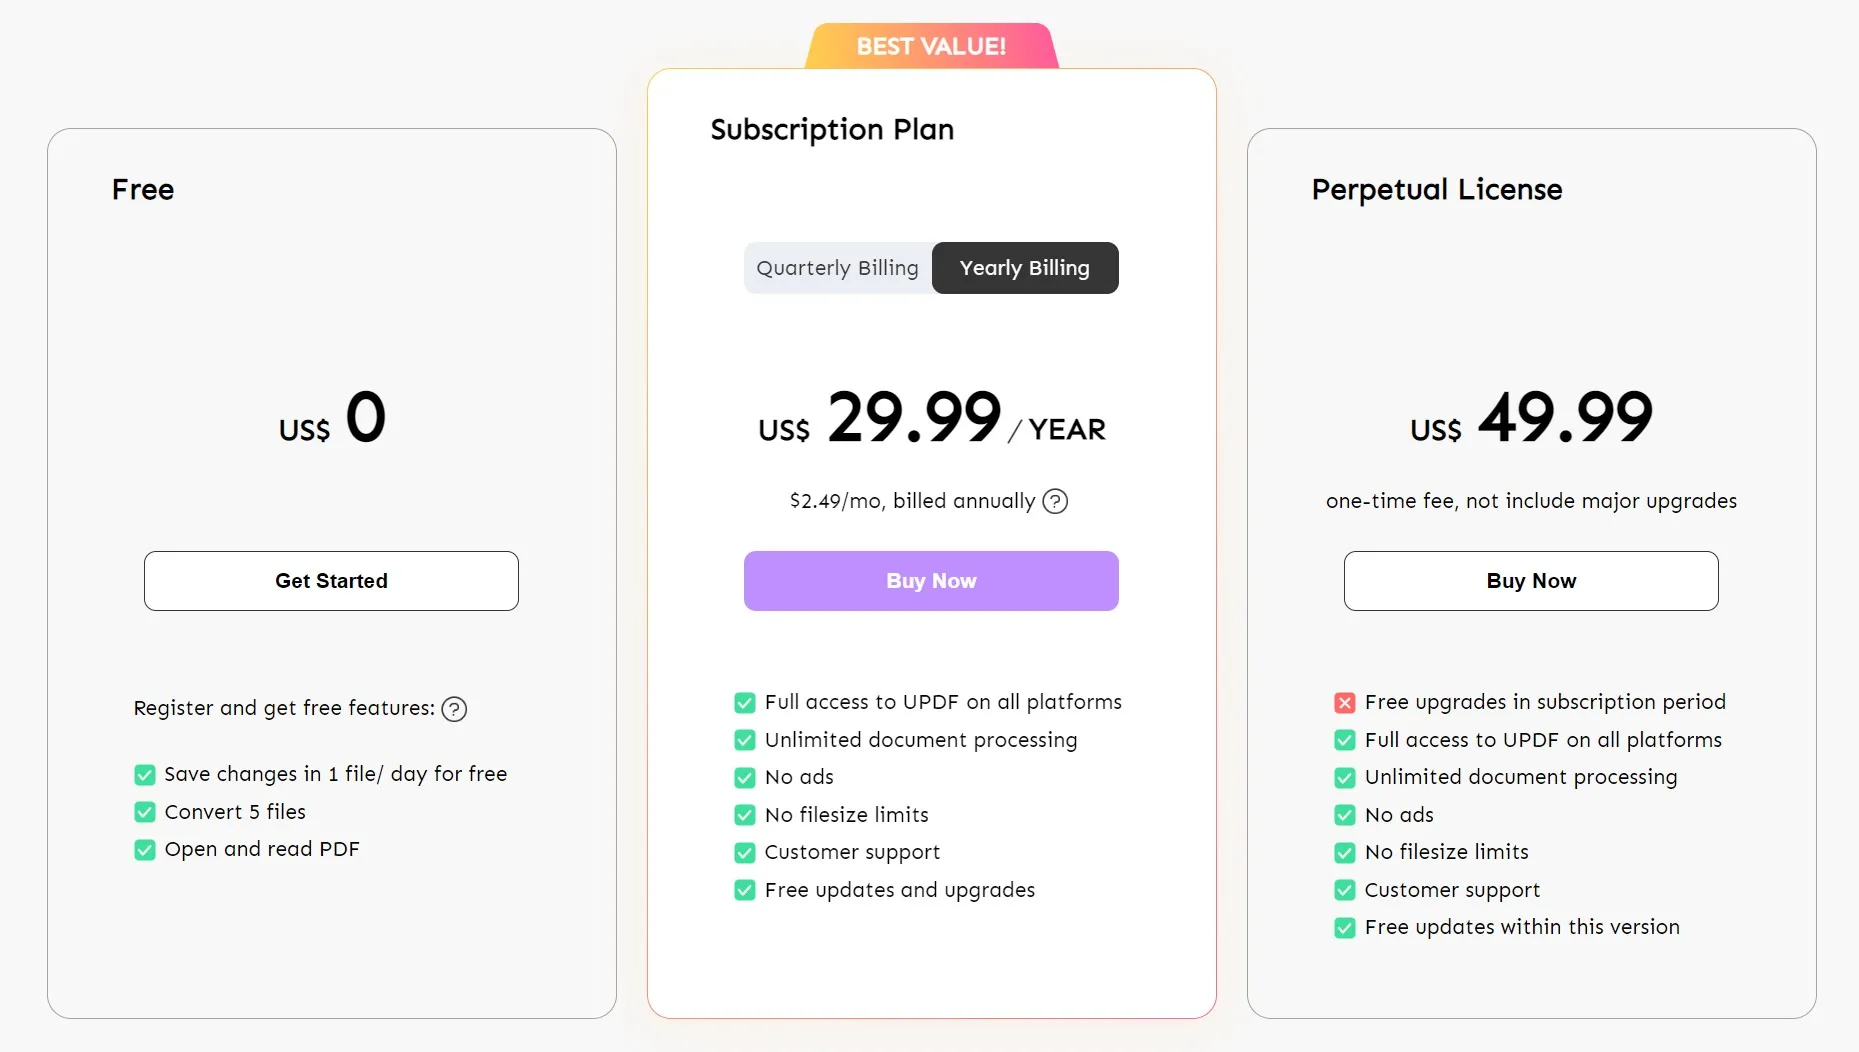
Task: Select Yearly Billing option
Action: pyautogui.click(x=1024, y=268)
